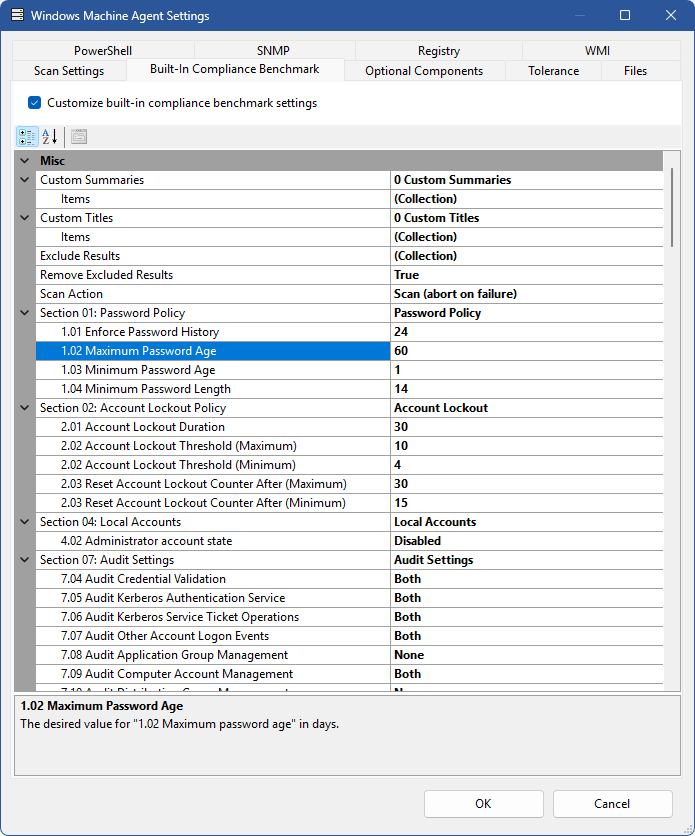
Task: Click the title bar app icon
Action: coord(18,15)
